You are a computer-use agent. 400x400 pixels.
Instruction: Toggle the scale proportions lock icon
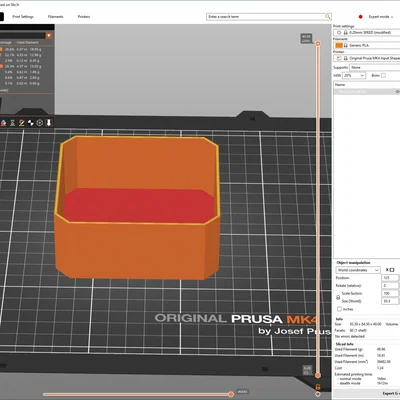[x=338, y=297]
